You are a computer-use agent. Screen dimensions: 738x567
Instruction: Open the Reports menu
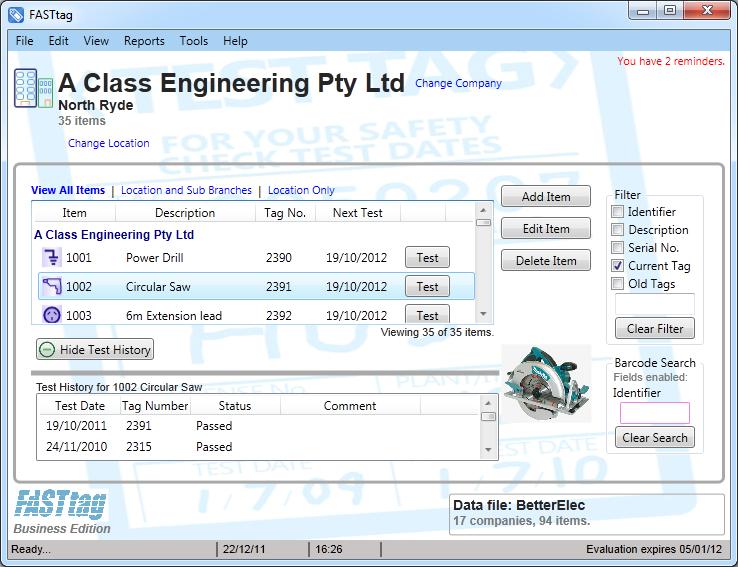click(x=144, y=41)
